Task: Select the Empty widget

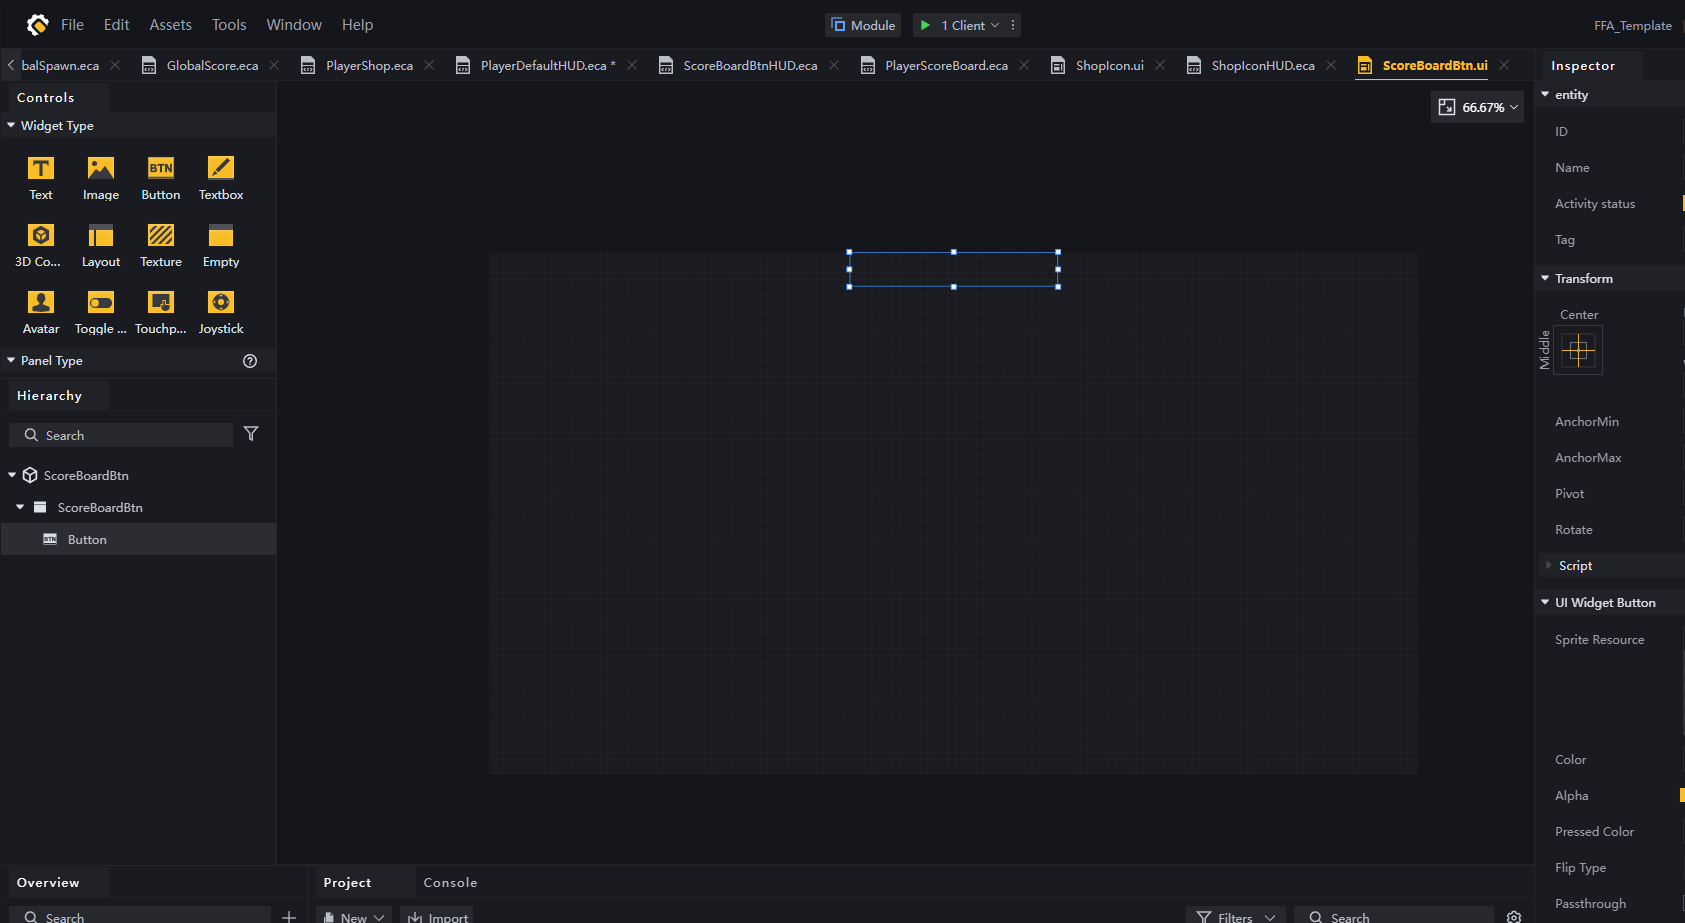Action: (221, 245)
